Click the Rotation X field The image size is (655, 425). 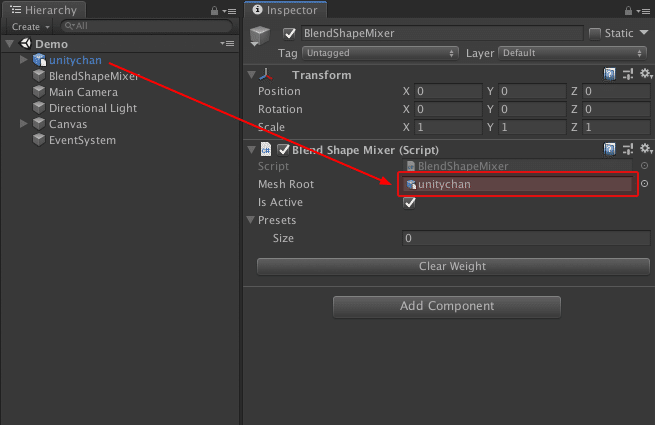coord(448,109)
